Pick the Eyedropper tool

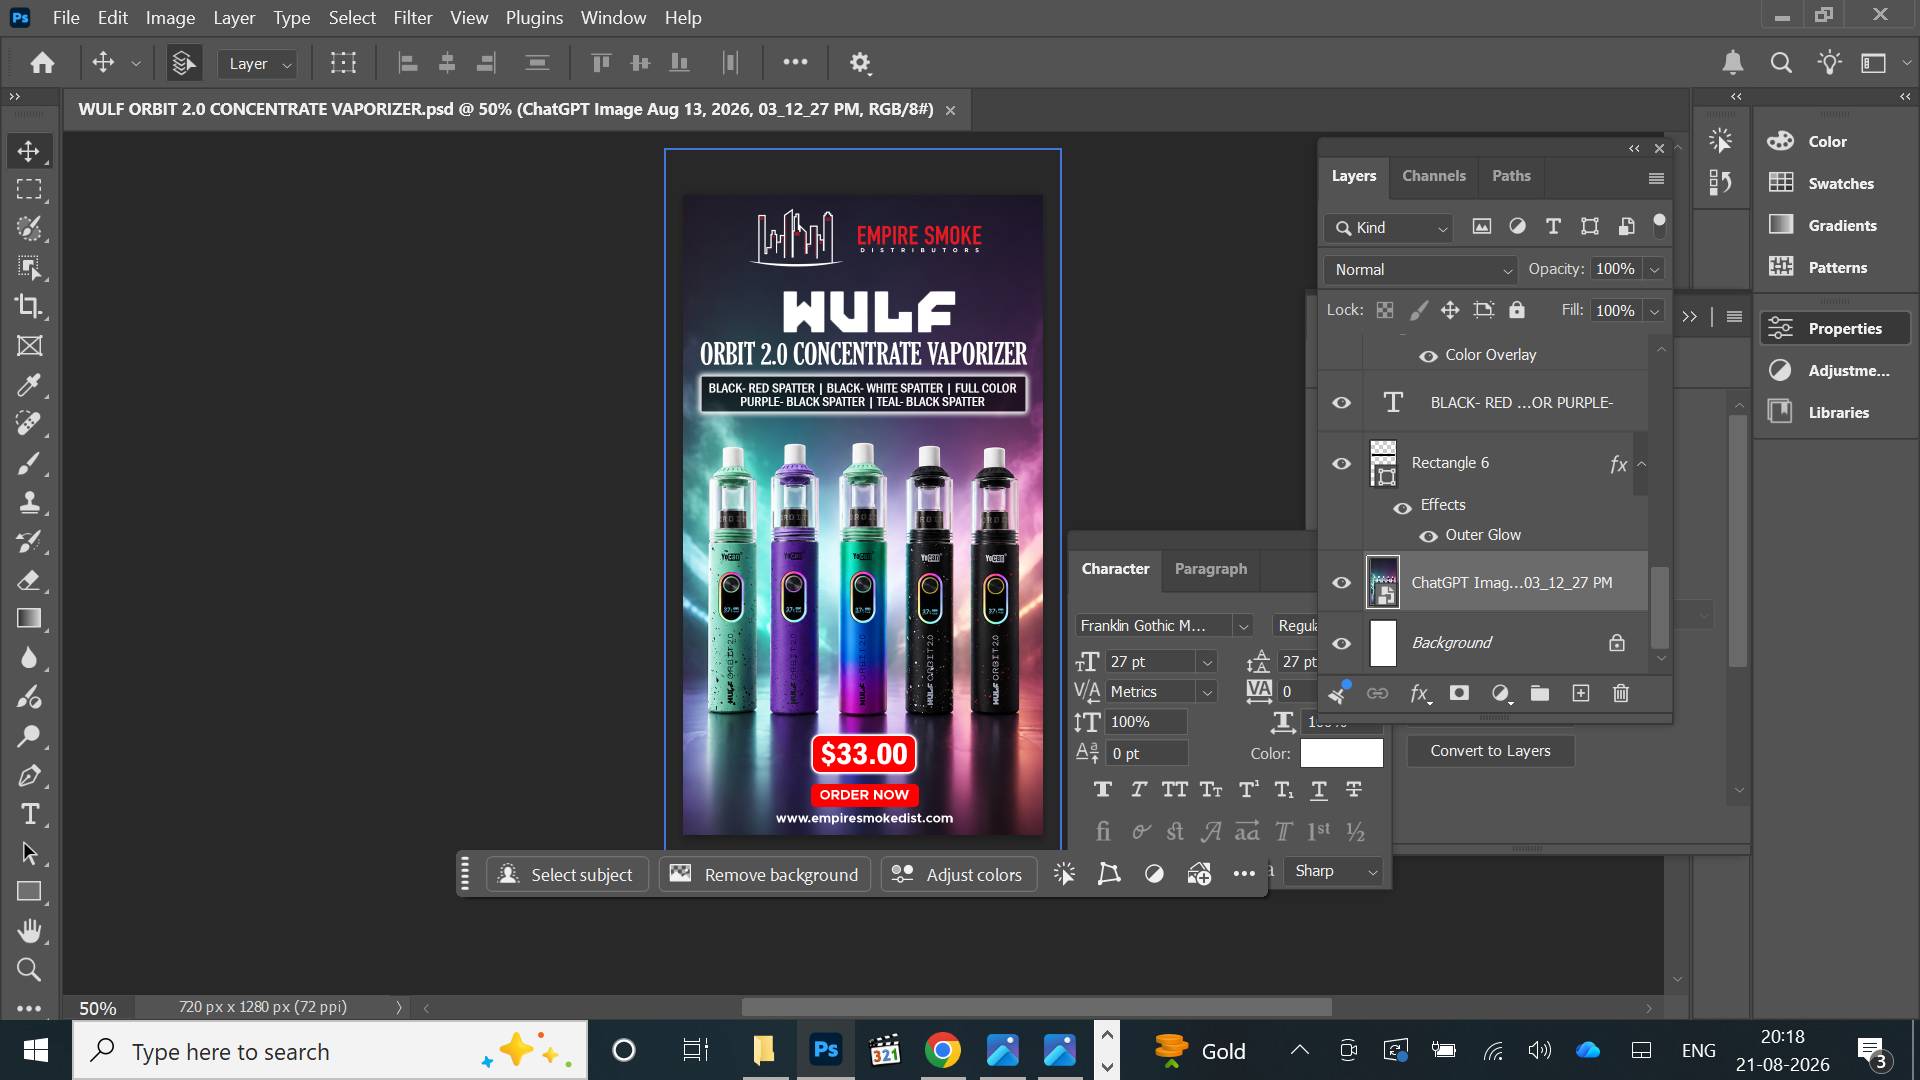29,385
